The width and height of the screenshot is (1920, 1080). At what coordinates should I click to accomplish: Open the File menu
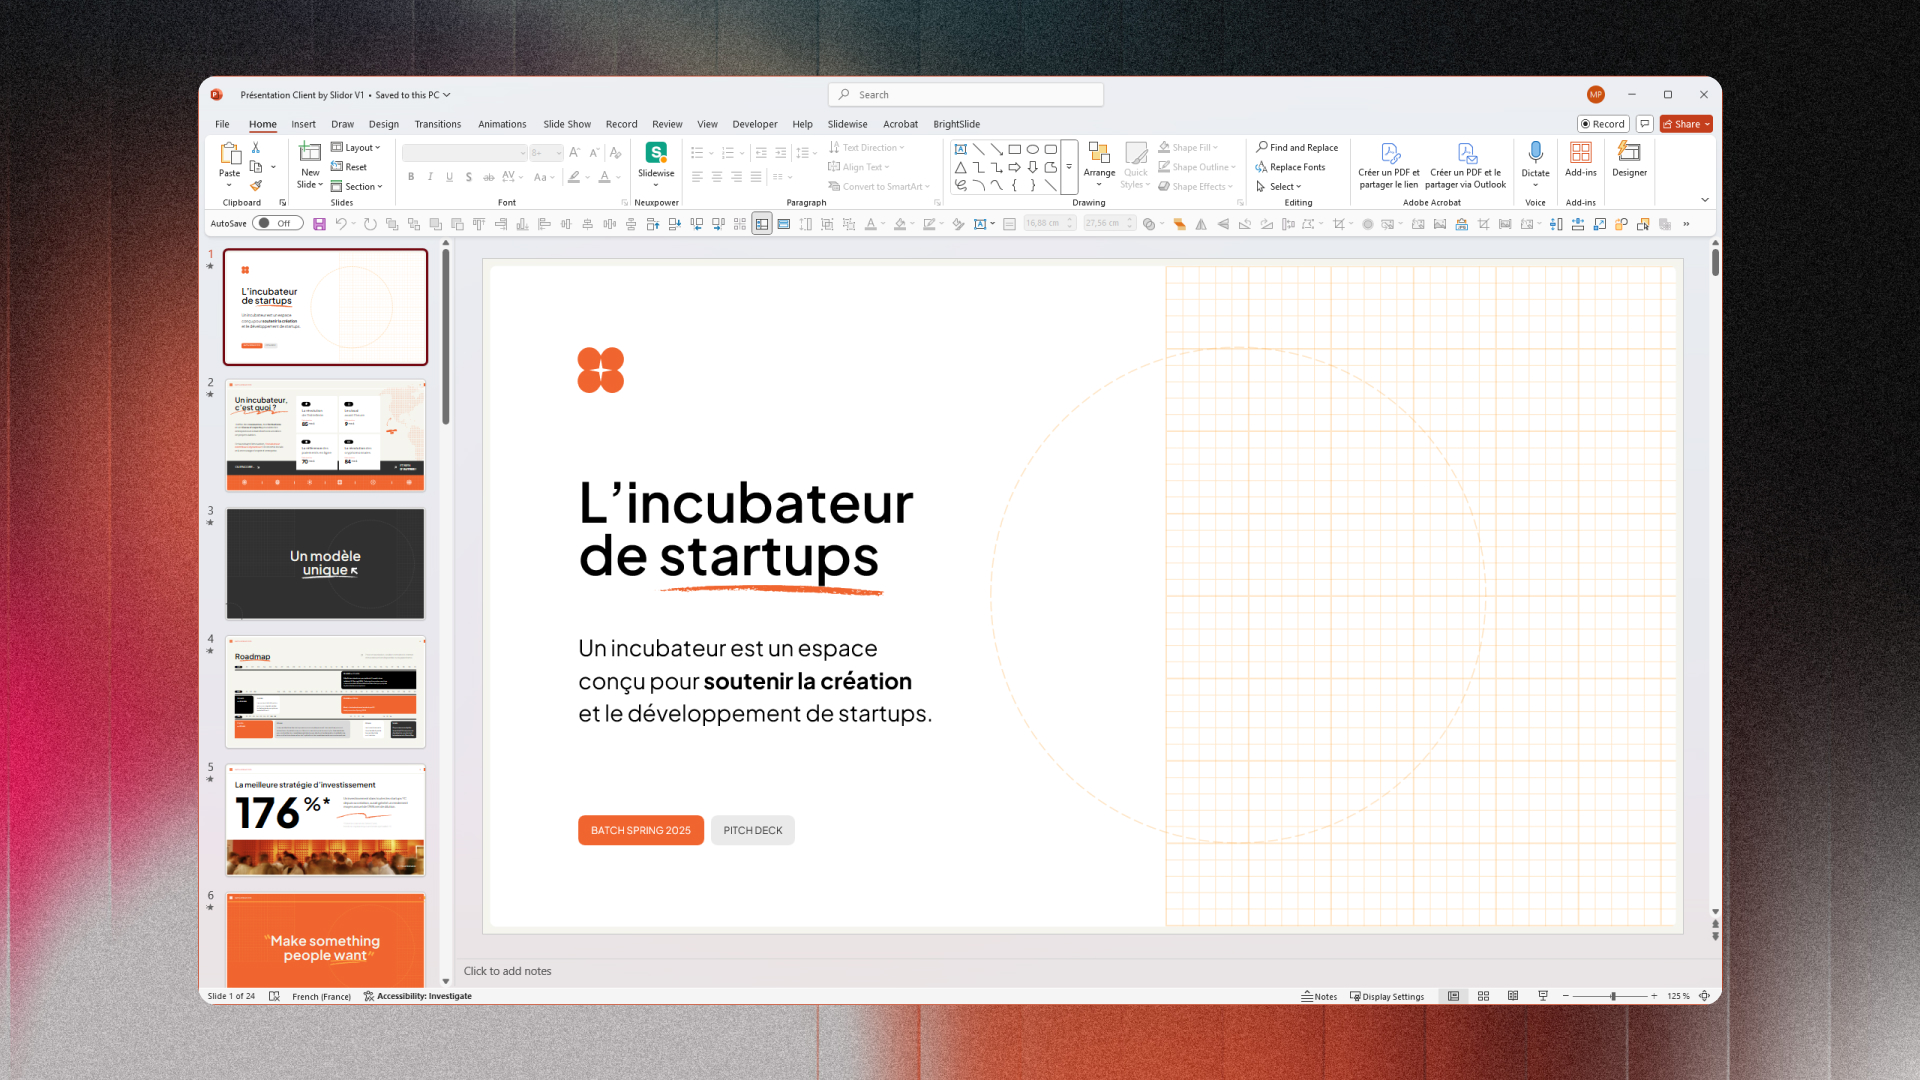pyautogui.click(x=222, y=125)
